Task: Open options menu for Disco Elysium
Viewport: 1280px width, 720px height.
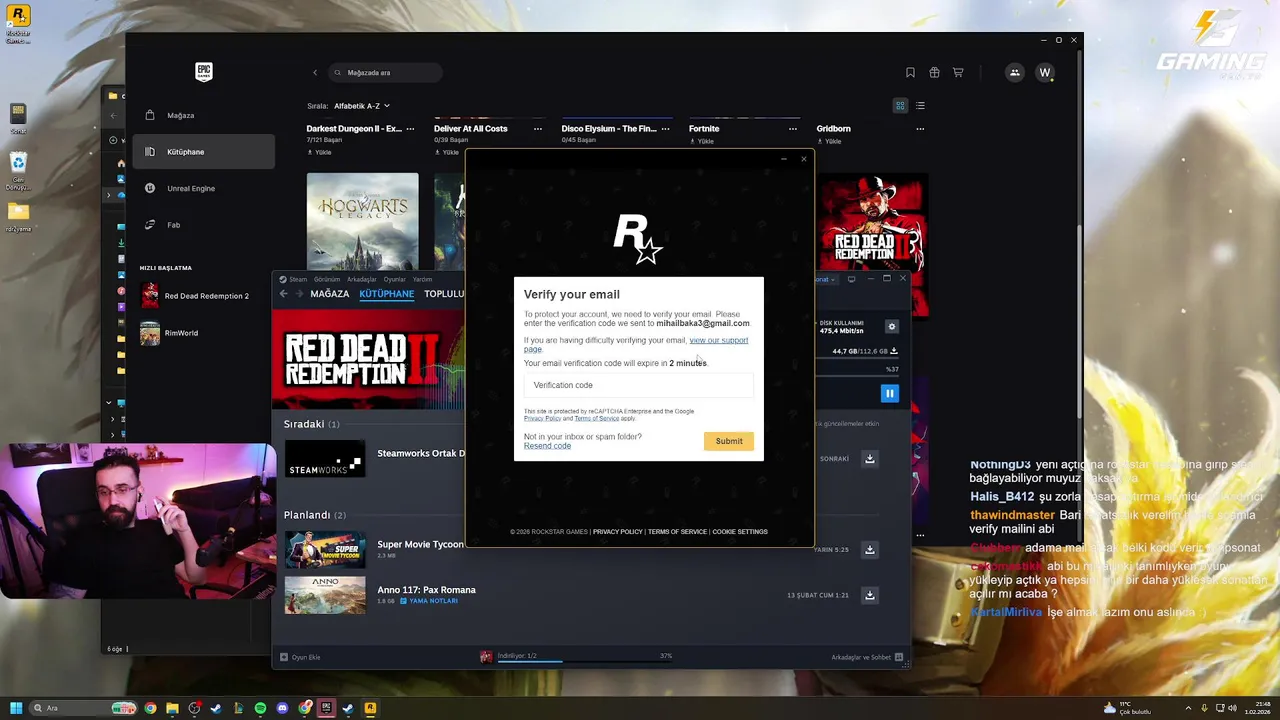Action: pos(665,129)
